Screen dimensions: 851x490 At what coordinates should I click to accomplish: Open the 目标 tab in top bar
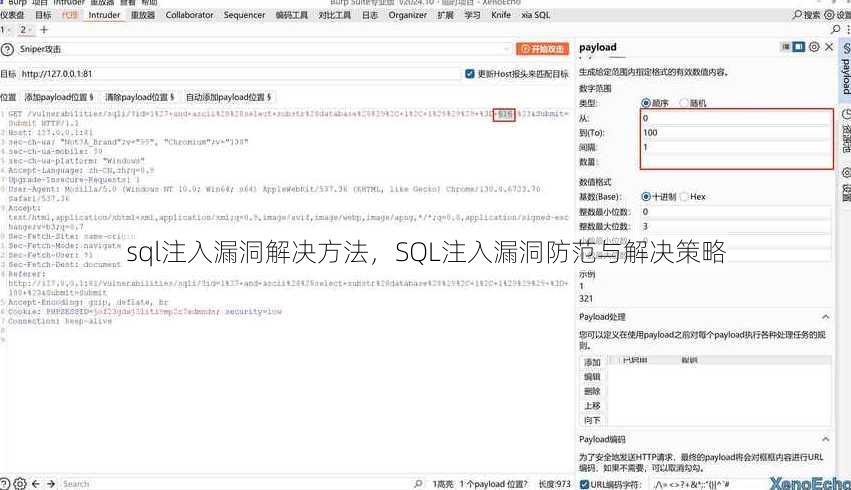click(43, 15)
